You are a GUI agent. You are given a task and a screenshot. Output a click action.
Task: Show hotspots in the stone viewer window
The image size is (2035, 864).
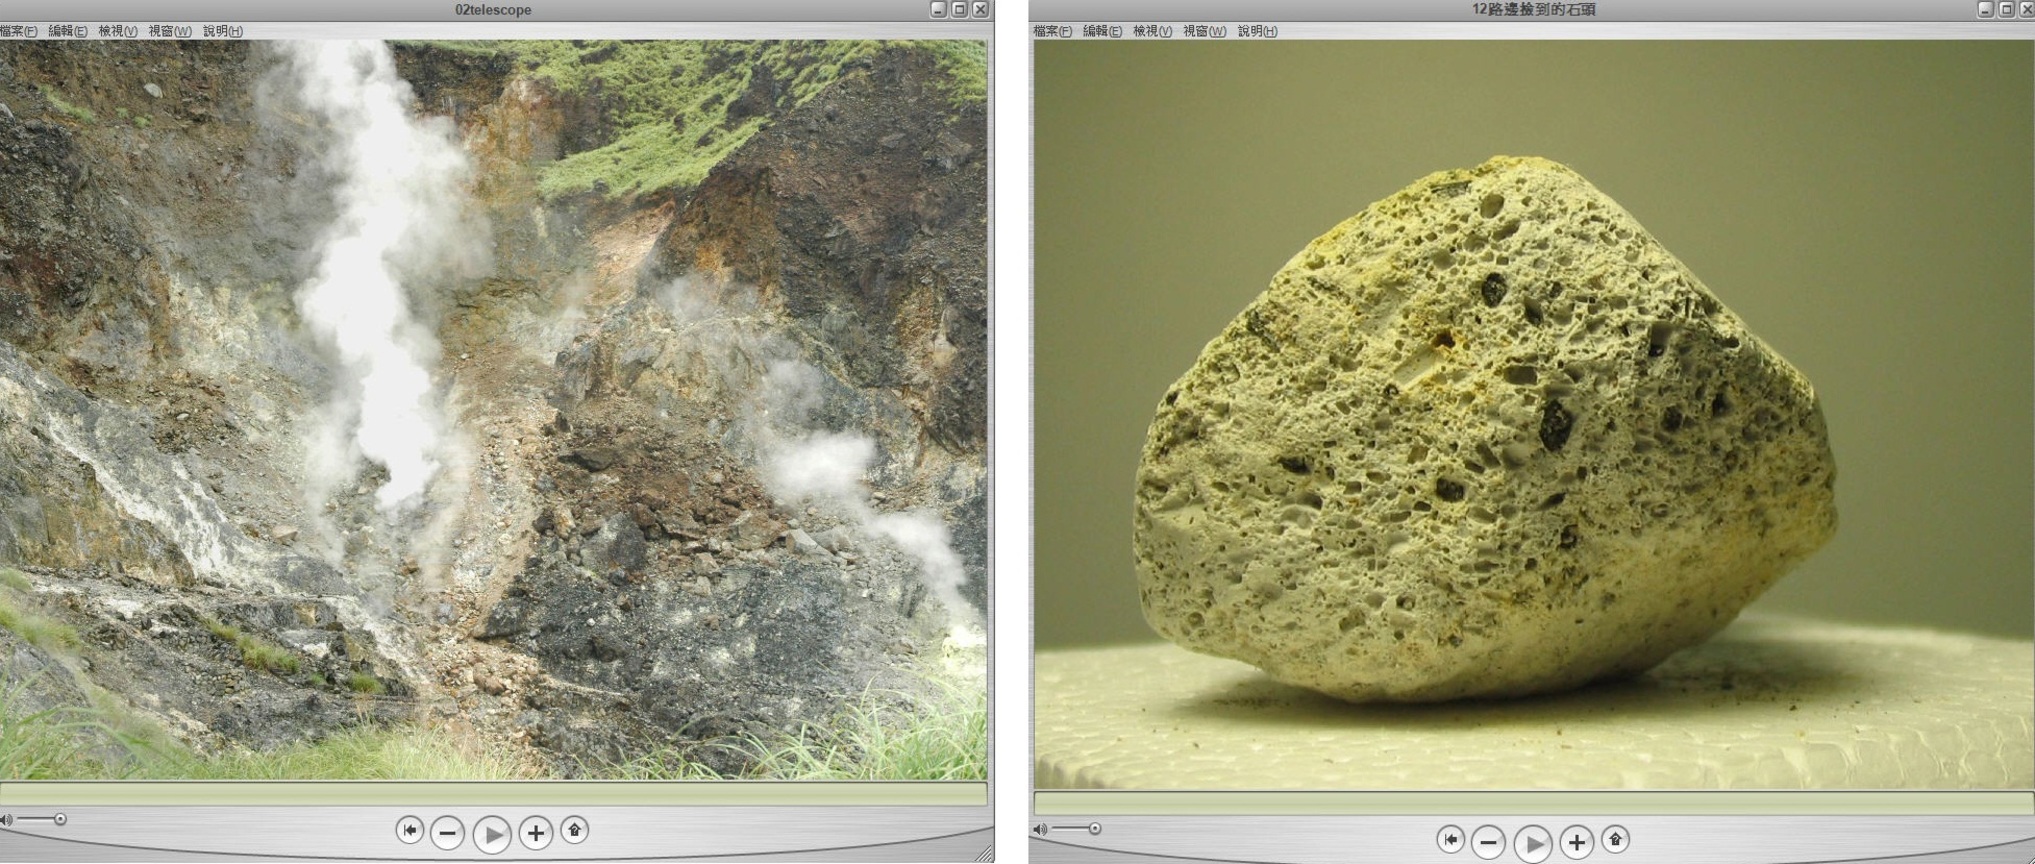[x=1615, y=839]
